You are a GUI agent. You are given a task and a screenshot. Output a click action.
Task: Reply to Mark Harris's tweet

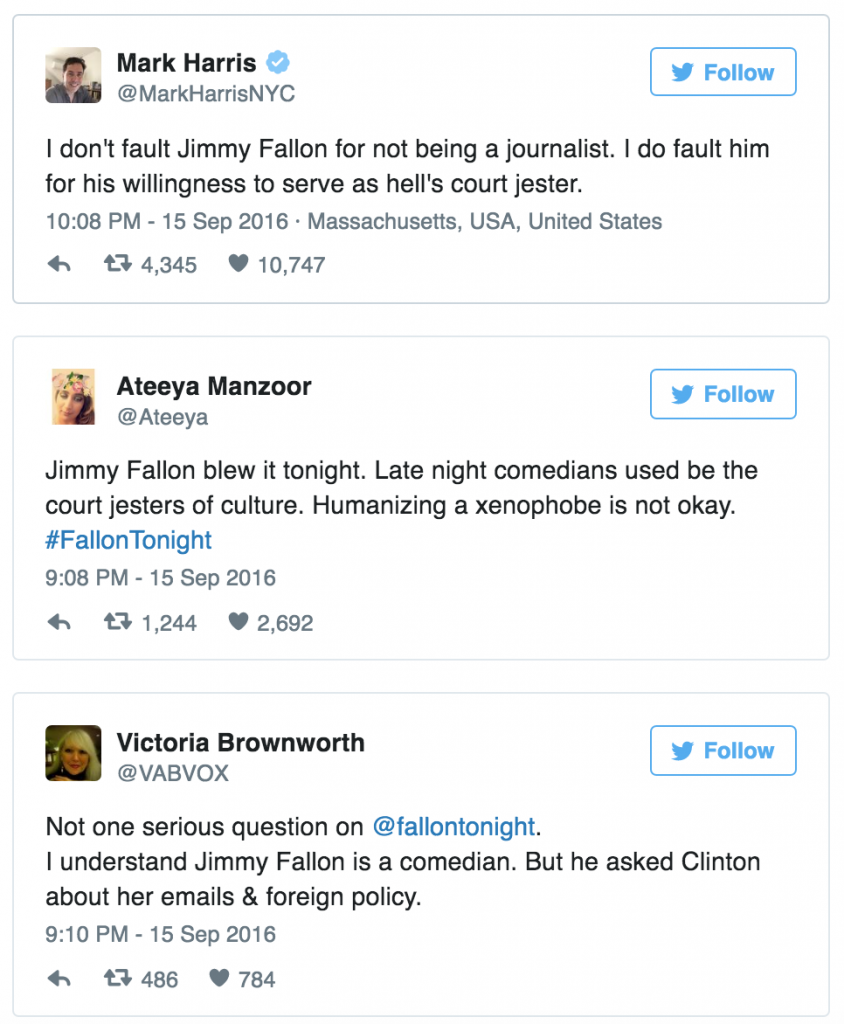pyautogui.click(x=59, y=265)
